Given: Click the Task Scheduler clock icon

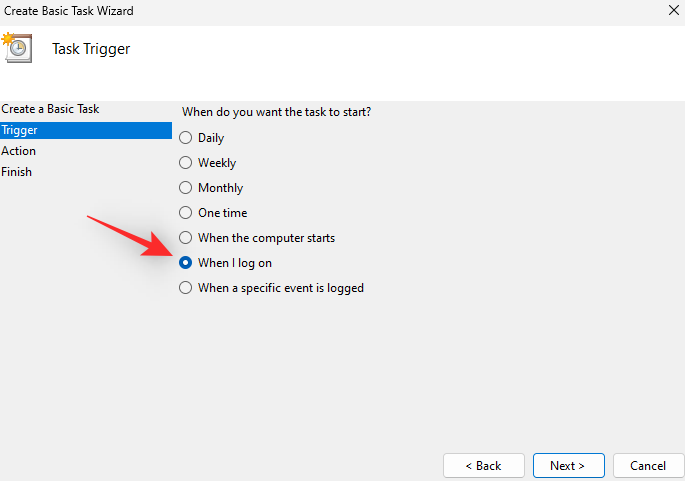Looking at the screenshot, I should pos(17,48).
